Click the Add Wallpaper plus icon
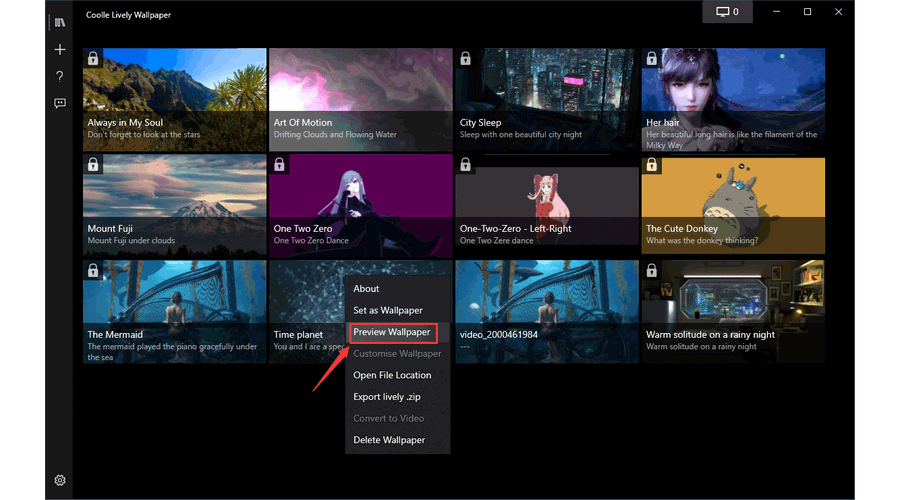The height and width of the screenshot is (500, 900). 60,49
